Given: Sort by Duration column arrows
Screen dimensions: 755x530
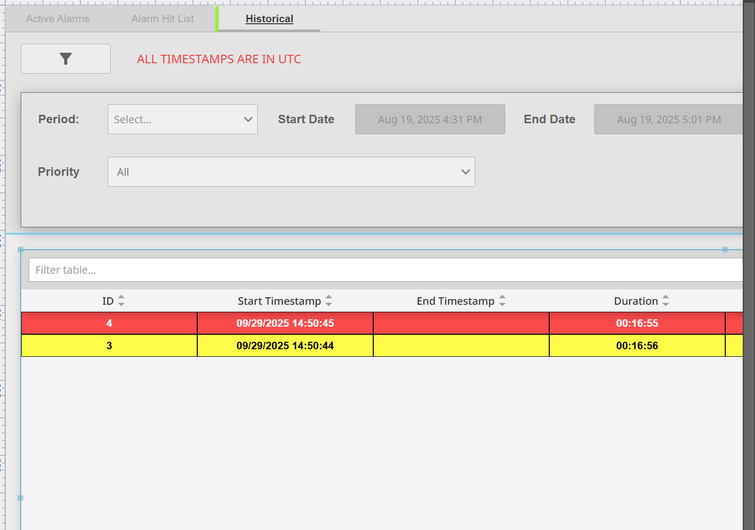Looking at the screenshot, I should pyautogui.click(x=666, y=301).
